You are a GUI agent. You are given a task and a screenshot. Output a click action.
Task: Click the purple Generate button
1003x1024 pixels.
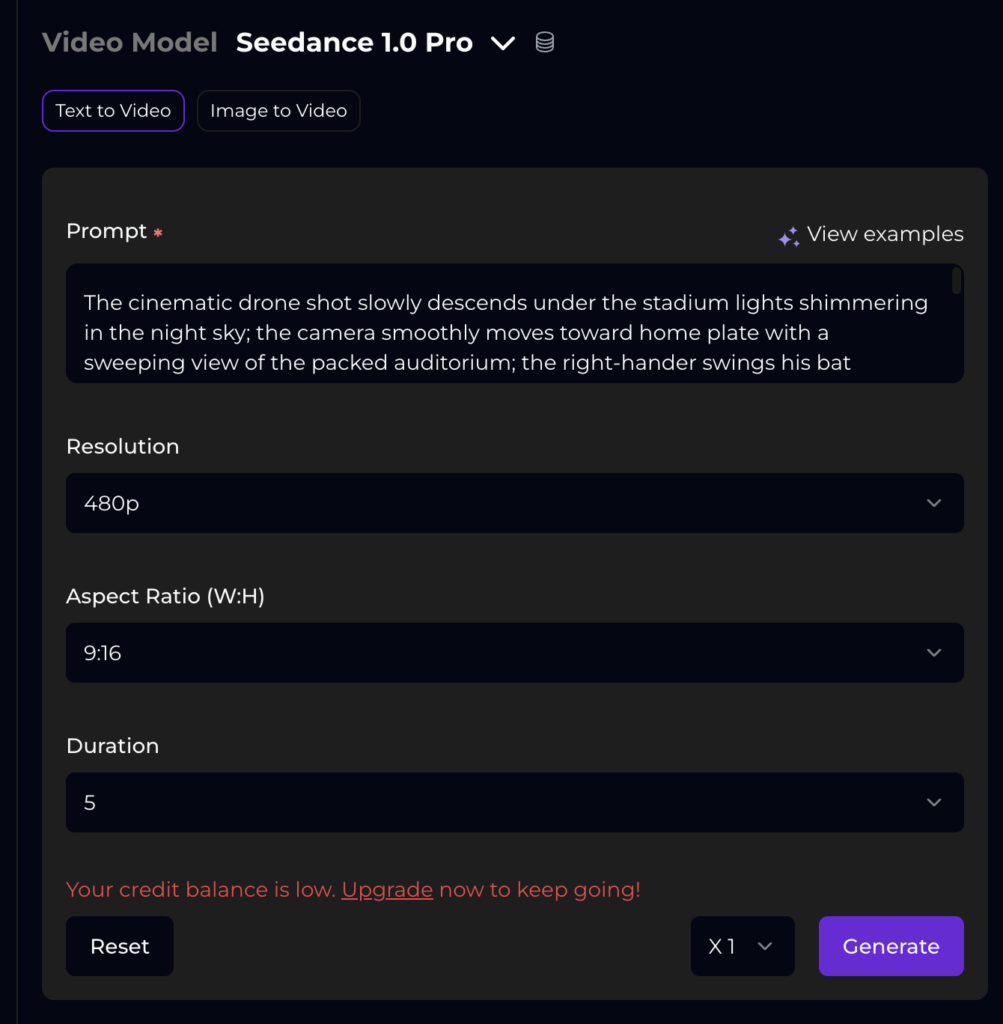pos(891,946)
